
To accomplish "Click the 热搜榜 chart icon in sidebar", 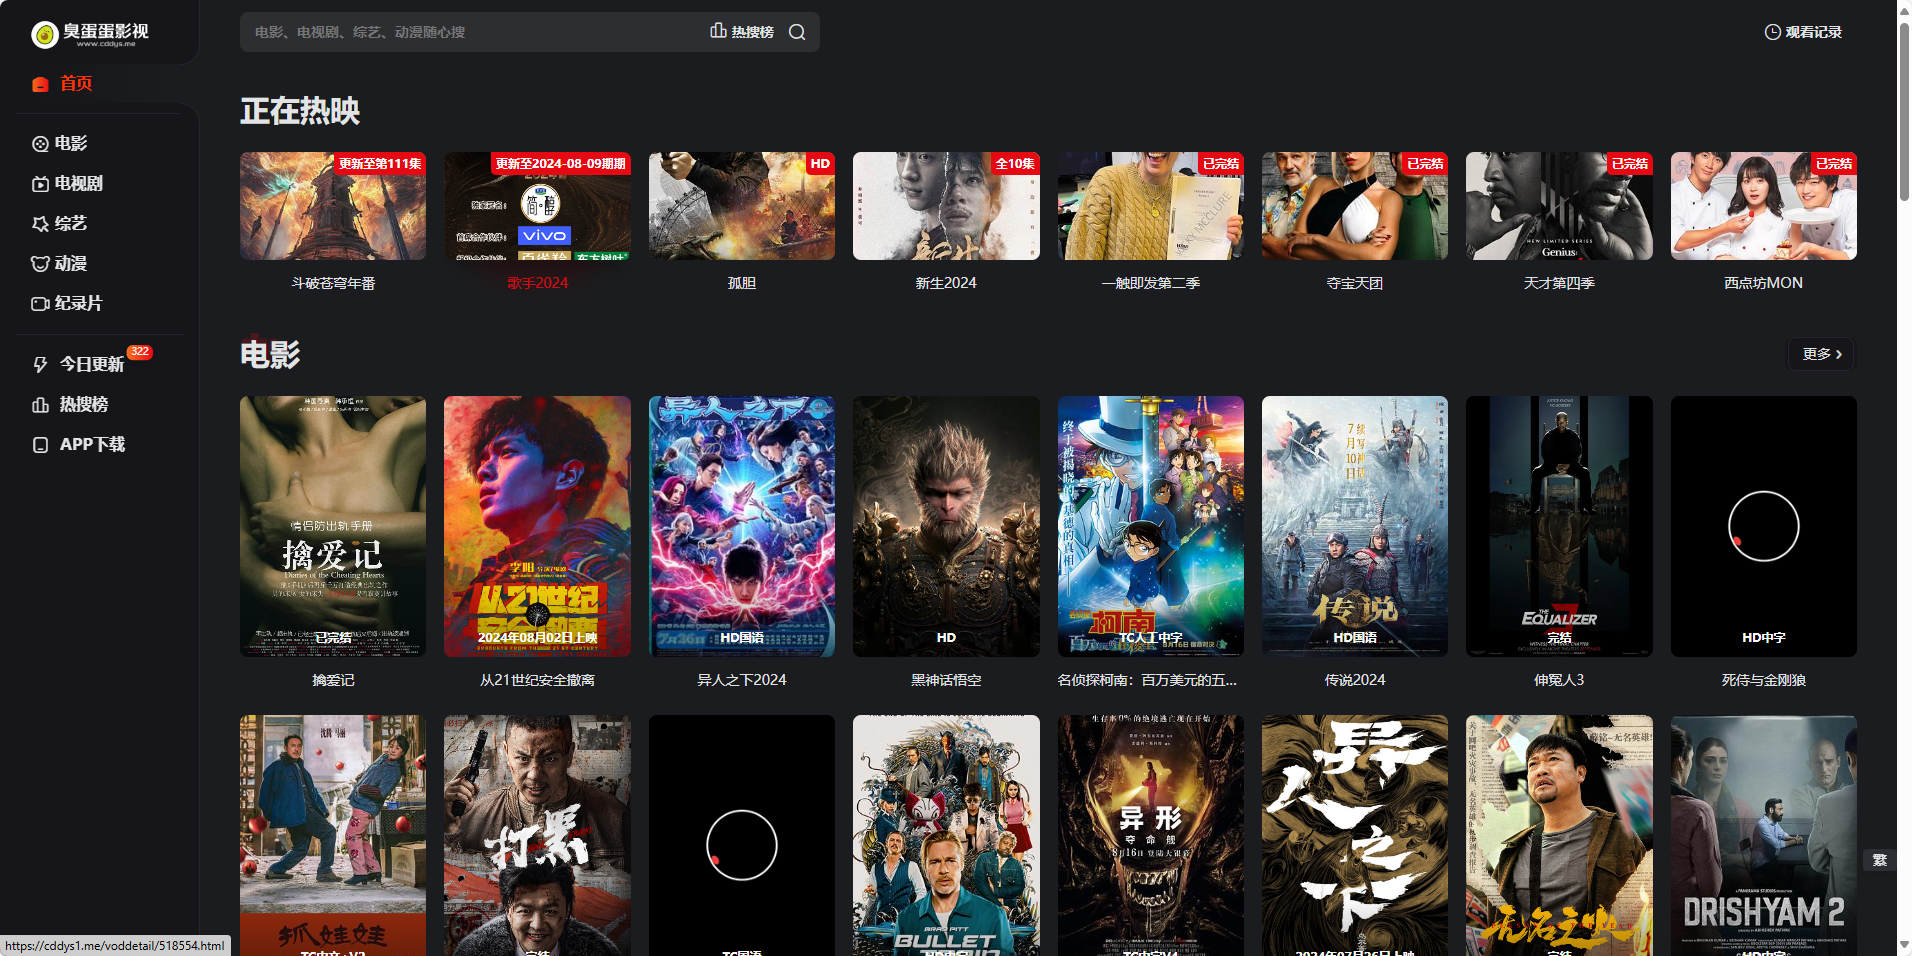I will (40, 405).
